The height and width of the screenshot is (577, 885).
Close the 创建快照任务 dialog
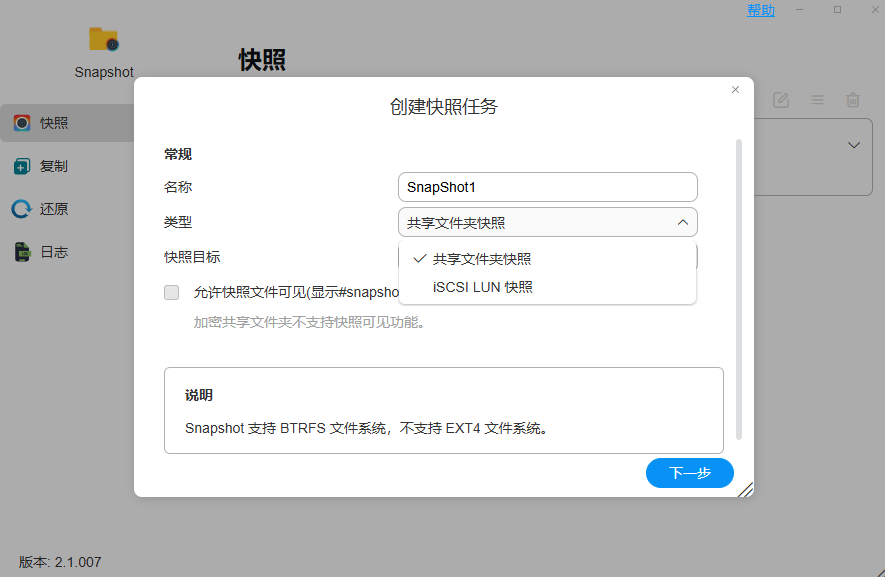click(735, 90)
